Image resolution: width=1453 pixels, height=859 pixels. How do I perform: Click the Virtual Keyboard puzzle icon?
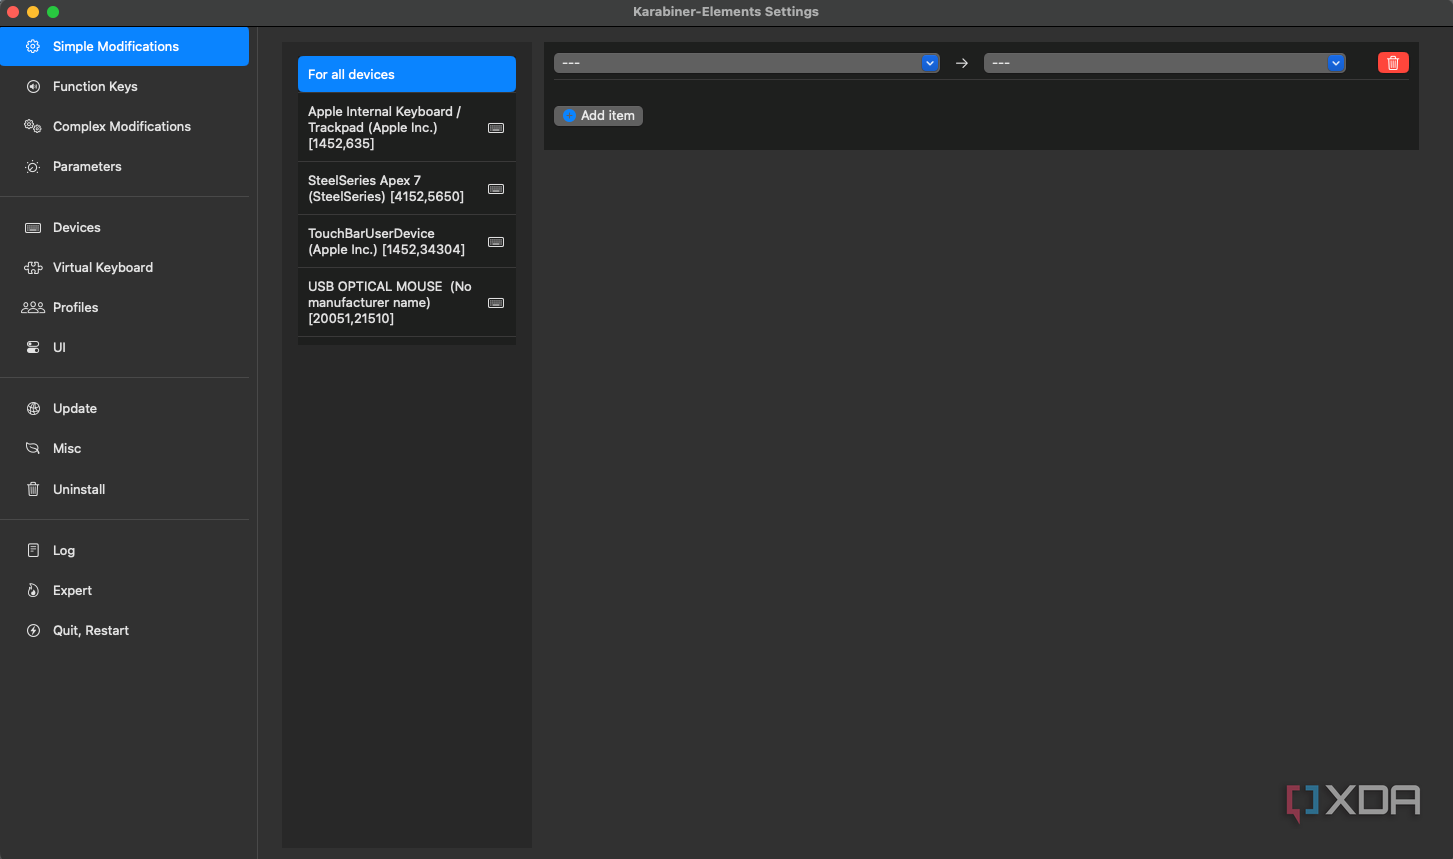pos(33,268)
